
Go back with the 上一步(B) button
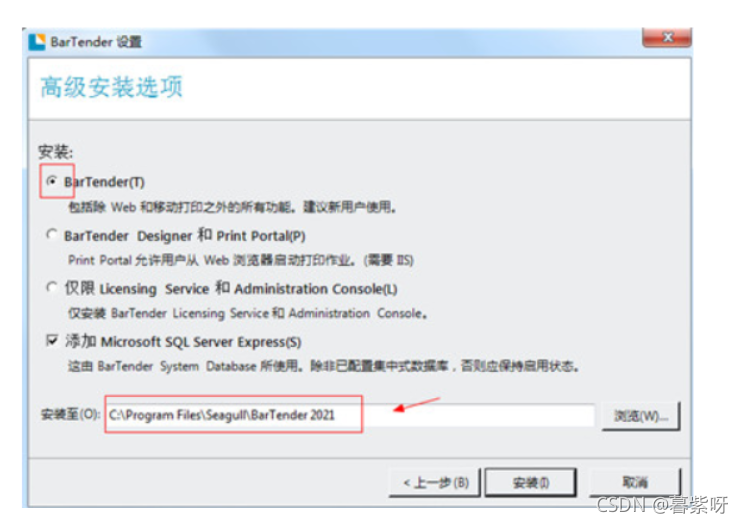[x=435, y=483]
